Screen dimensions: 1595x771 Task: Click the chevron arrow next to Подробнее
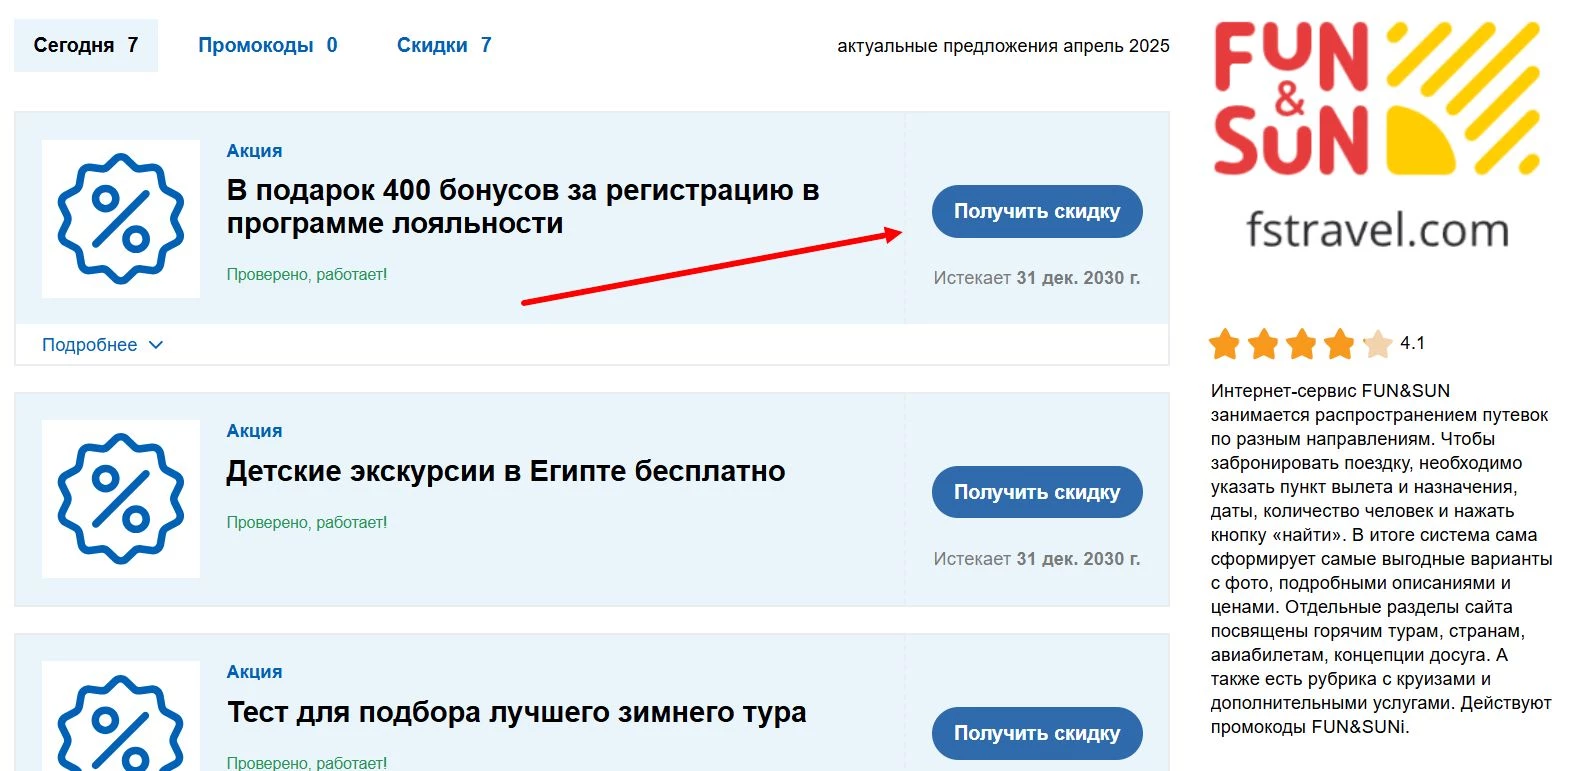(156, 345)
